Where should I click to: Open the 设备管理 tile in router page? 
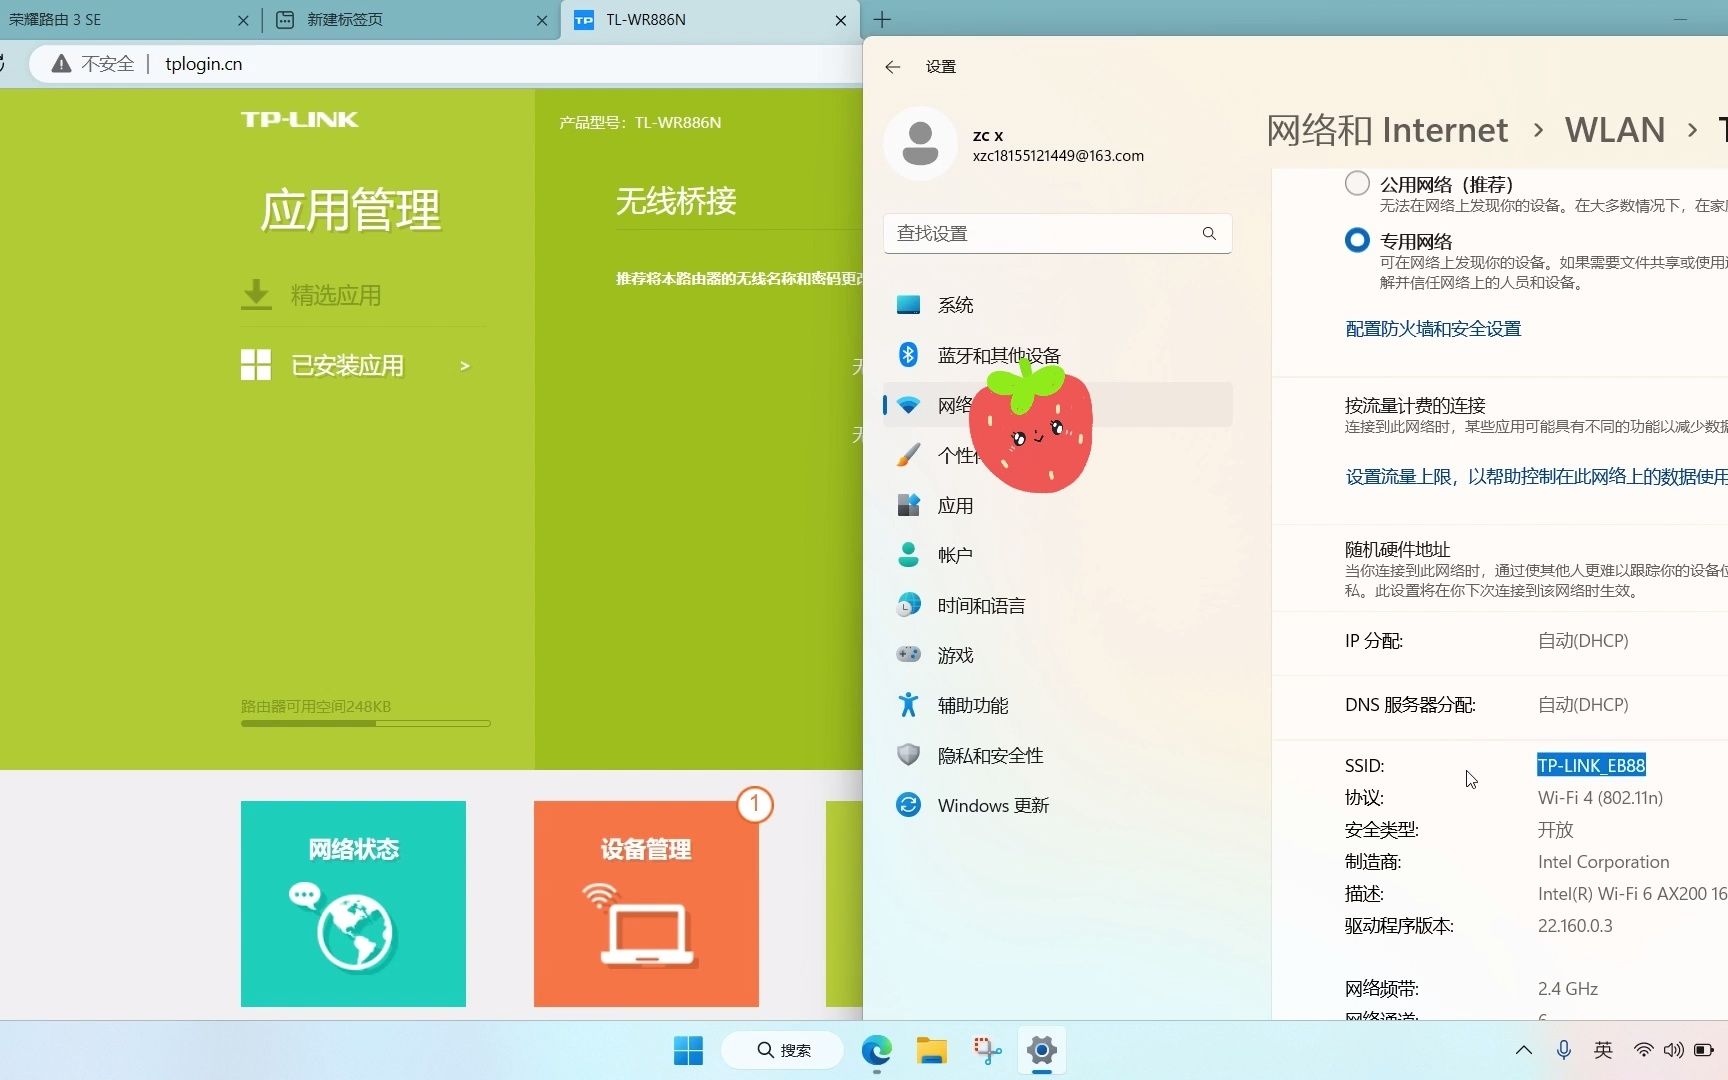point(646,903)
